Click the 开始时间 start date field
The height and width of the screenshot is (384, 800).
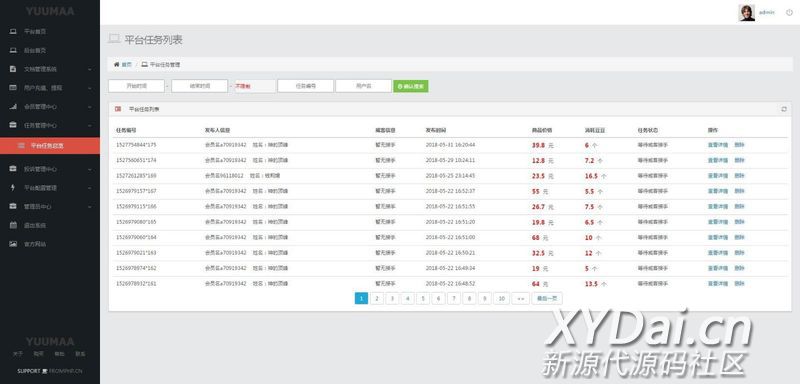point(136,86)
